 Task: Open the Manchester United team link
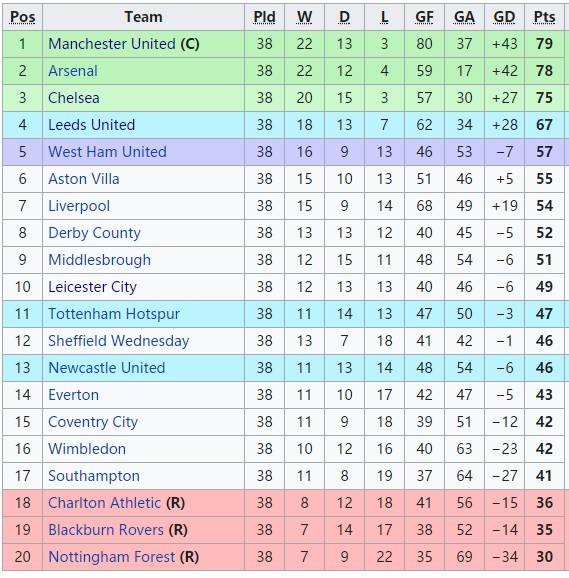[x=112, y=44]
